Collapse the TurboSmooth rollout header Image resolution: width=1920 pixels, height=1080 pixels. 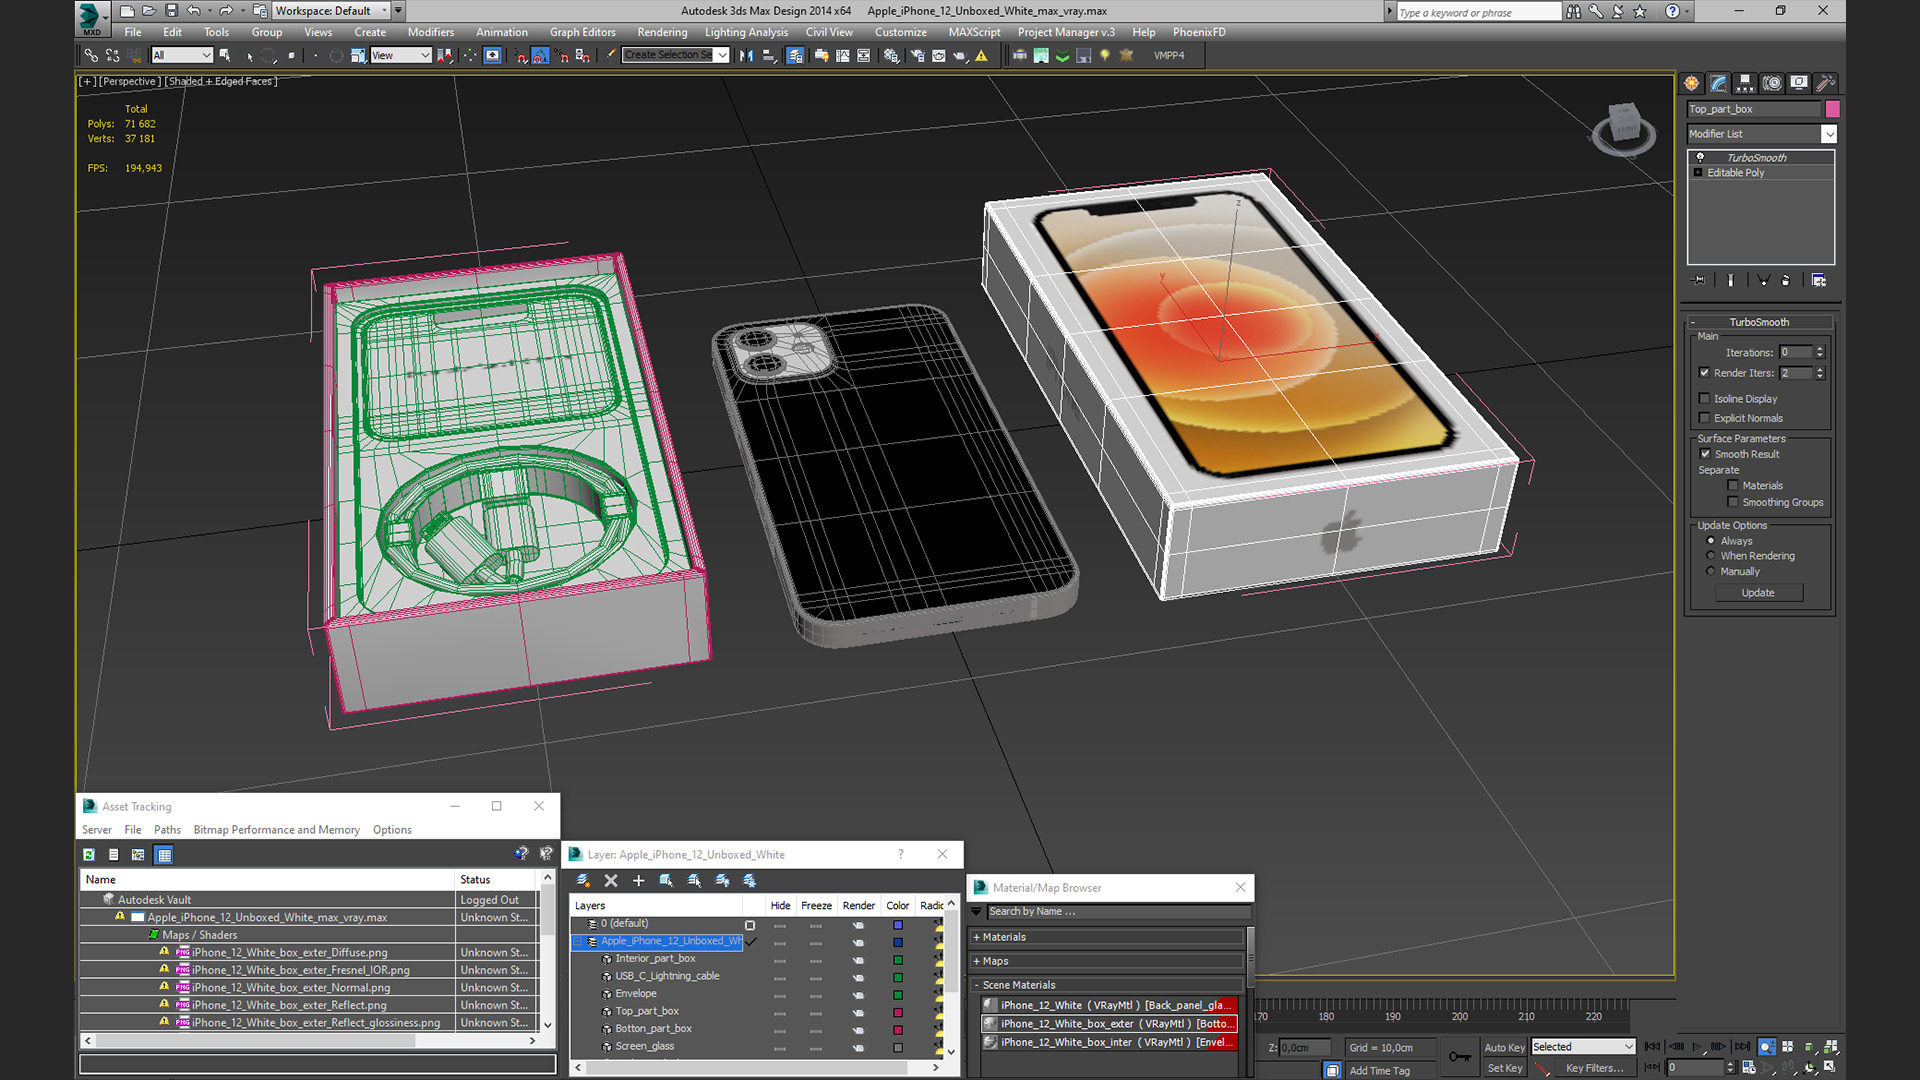(1759, 323)
